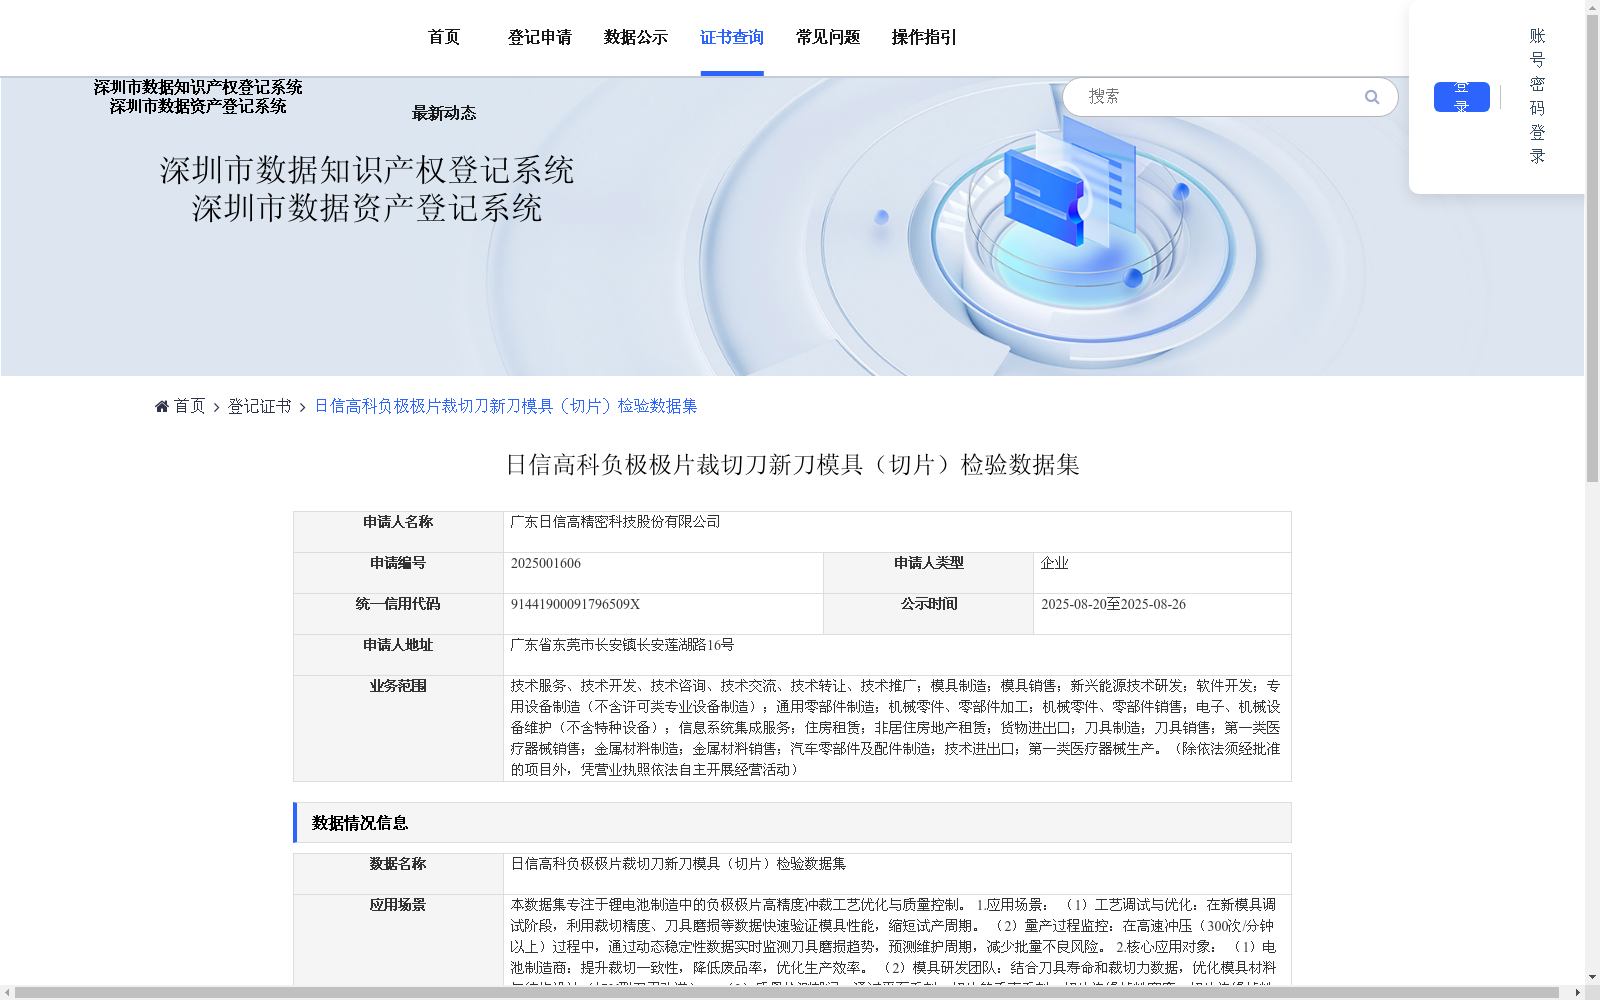This screenshot has width=1600, height=1000.
Task: Click the 数据情况信息 section header
Action: pos(792,822)
